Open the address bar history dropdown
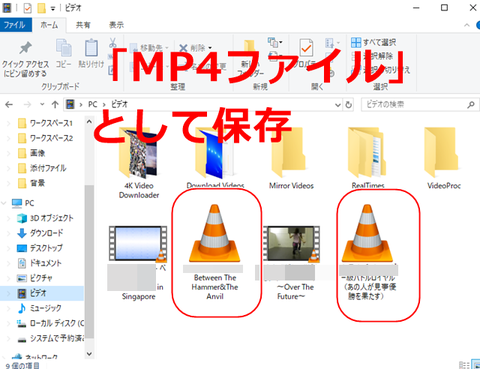This screenshot has width=480, height=369. [x=338, y=105]
